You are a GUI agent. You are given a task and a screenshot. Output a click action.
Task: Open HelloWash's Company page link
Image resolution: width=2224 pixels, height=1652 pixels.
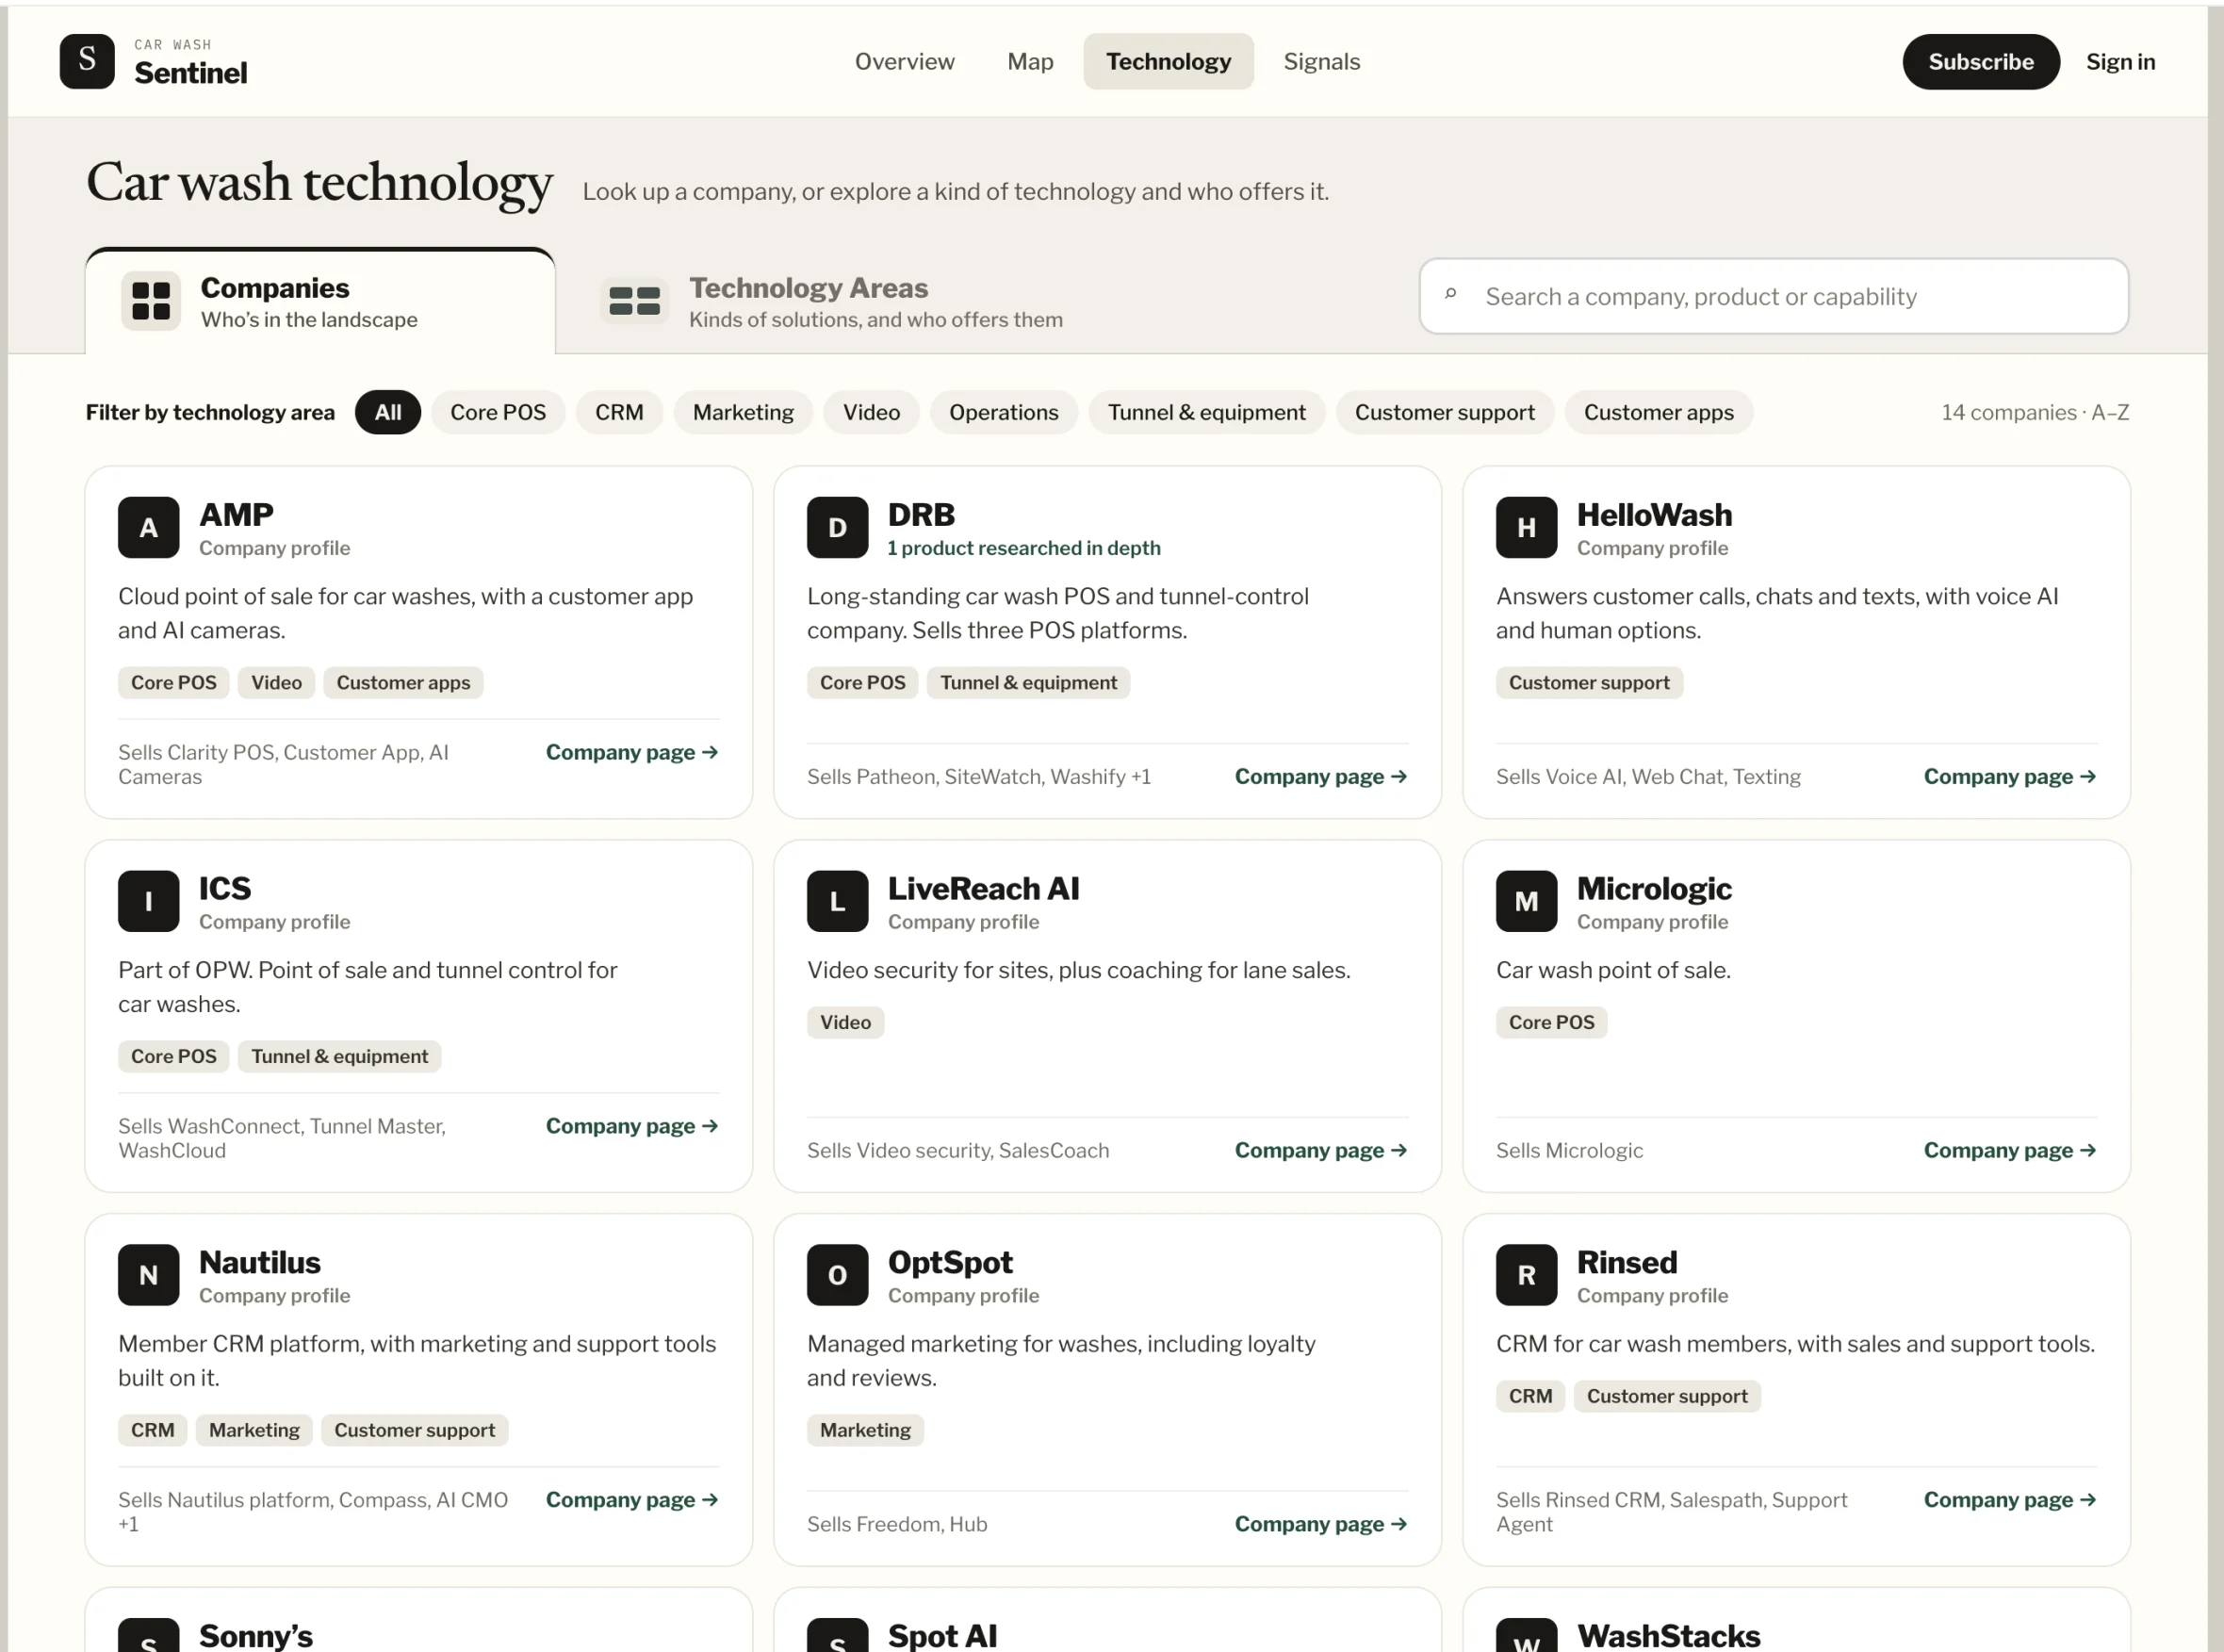coord(2010,776)
